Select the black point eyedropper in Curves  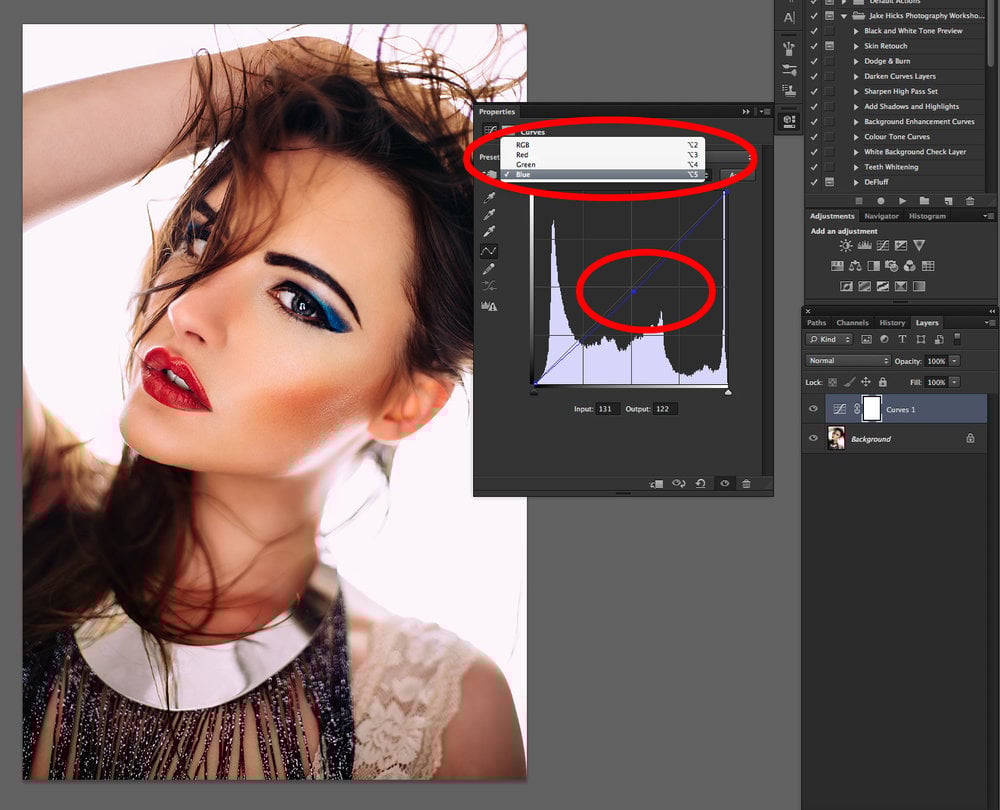coord(489,198)
